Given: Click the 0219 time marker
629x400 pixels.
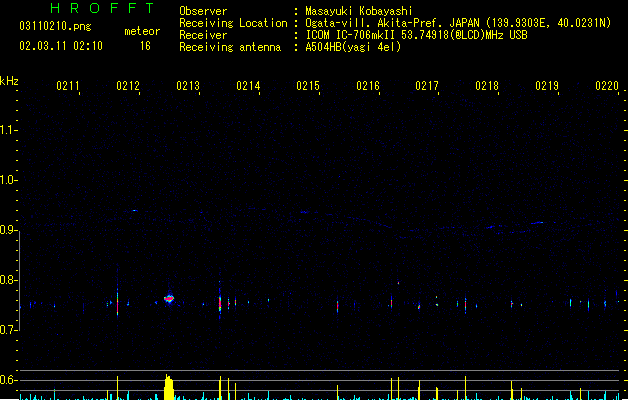Looking at the screenshot, I should 547,86.
